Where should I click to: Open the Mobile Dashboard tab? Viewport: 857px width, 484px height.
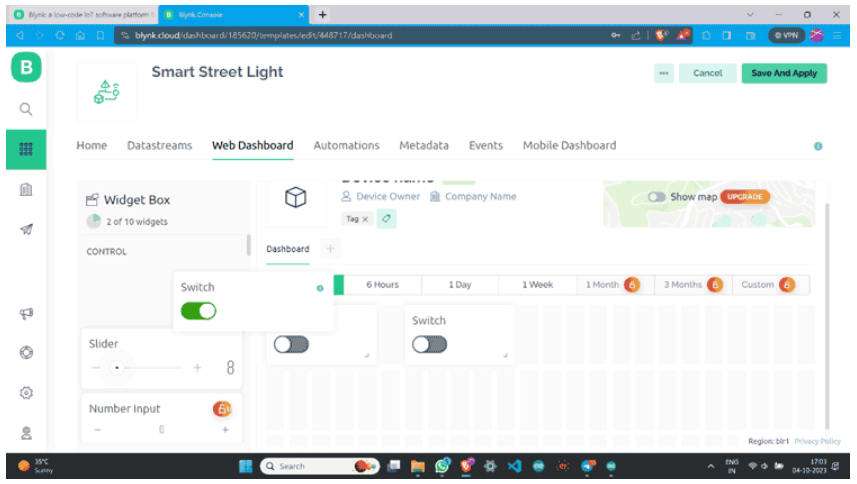click(x=569, y=145)
